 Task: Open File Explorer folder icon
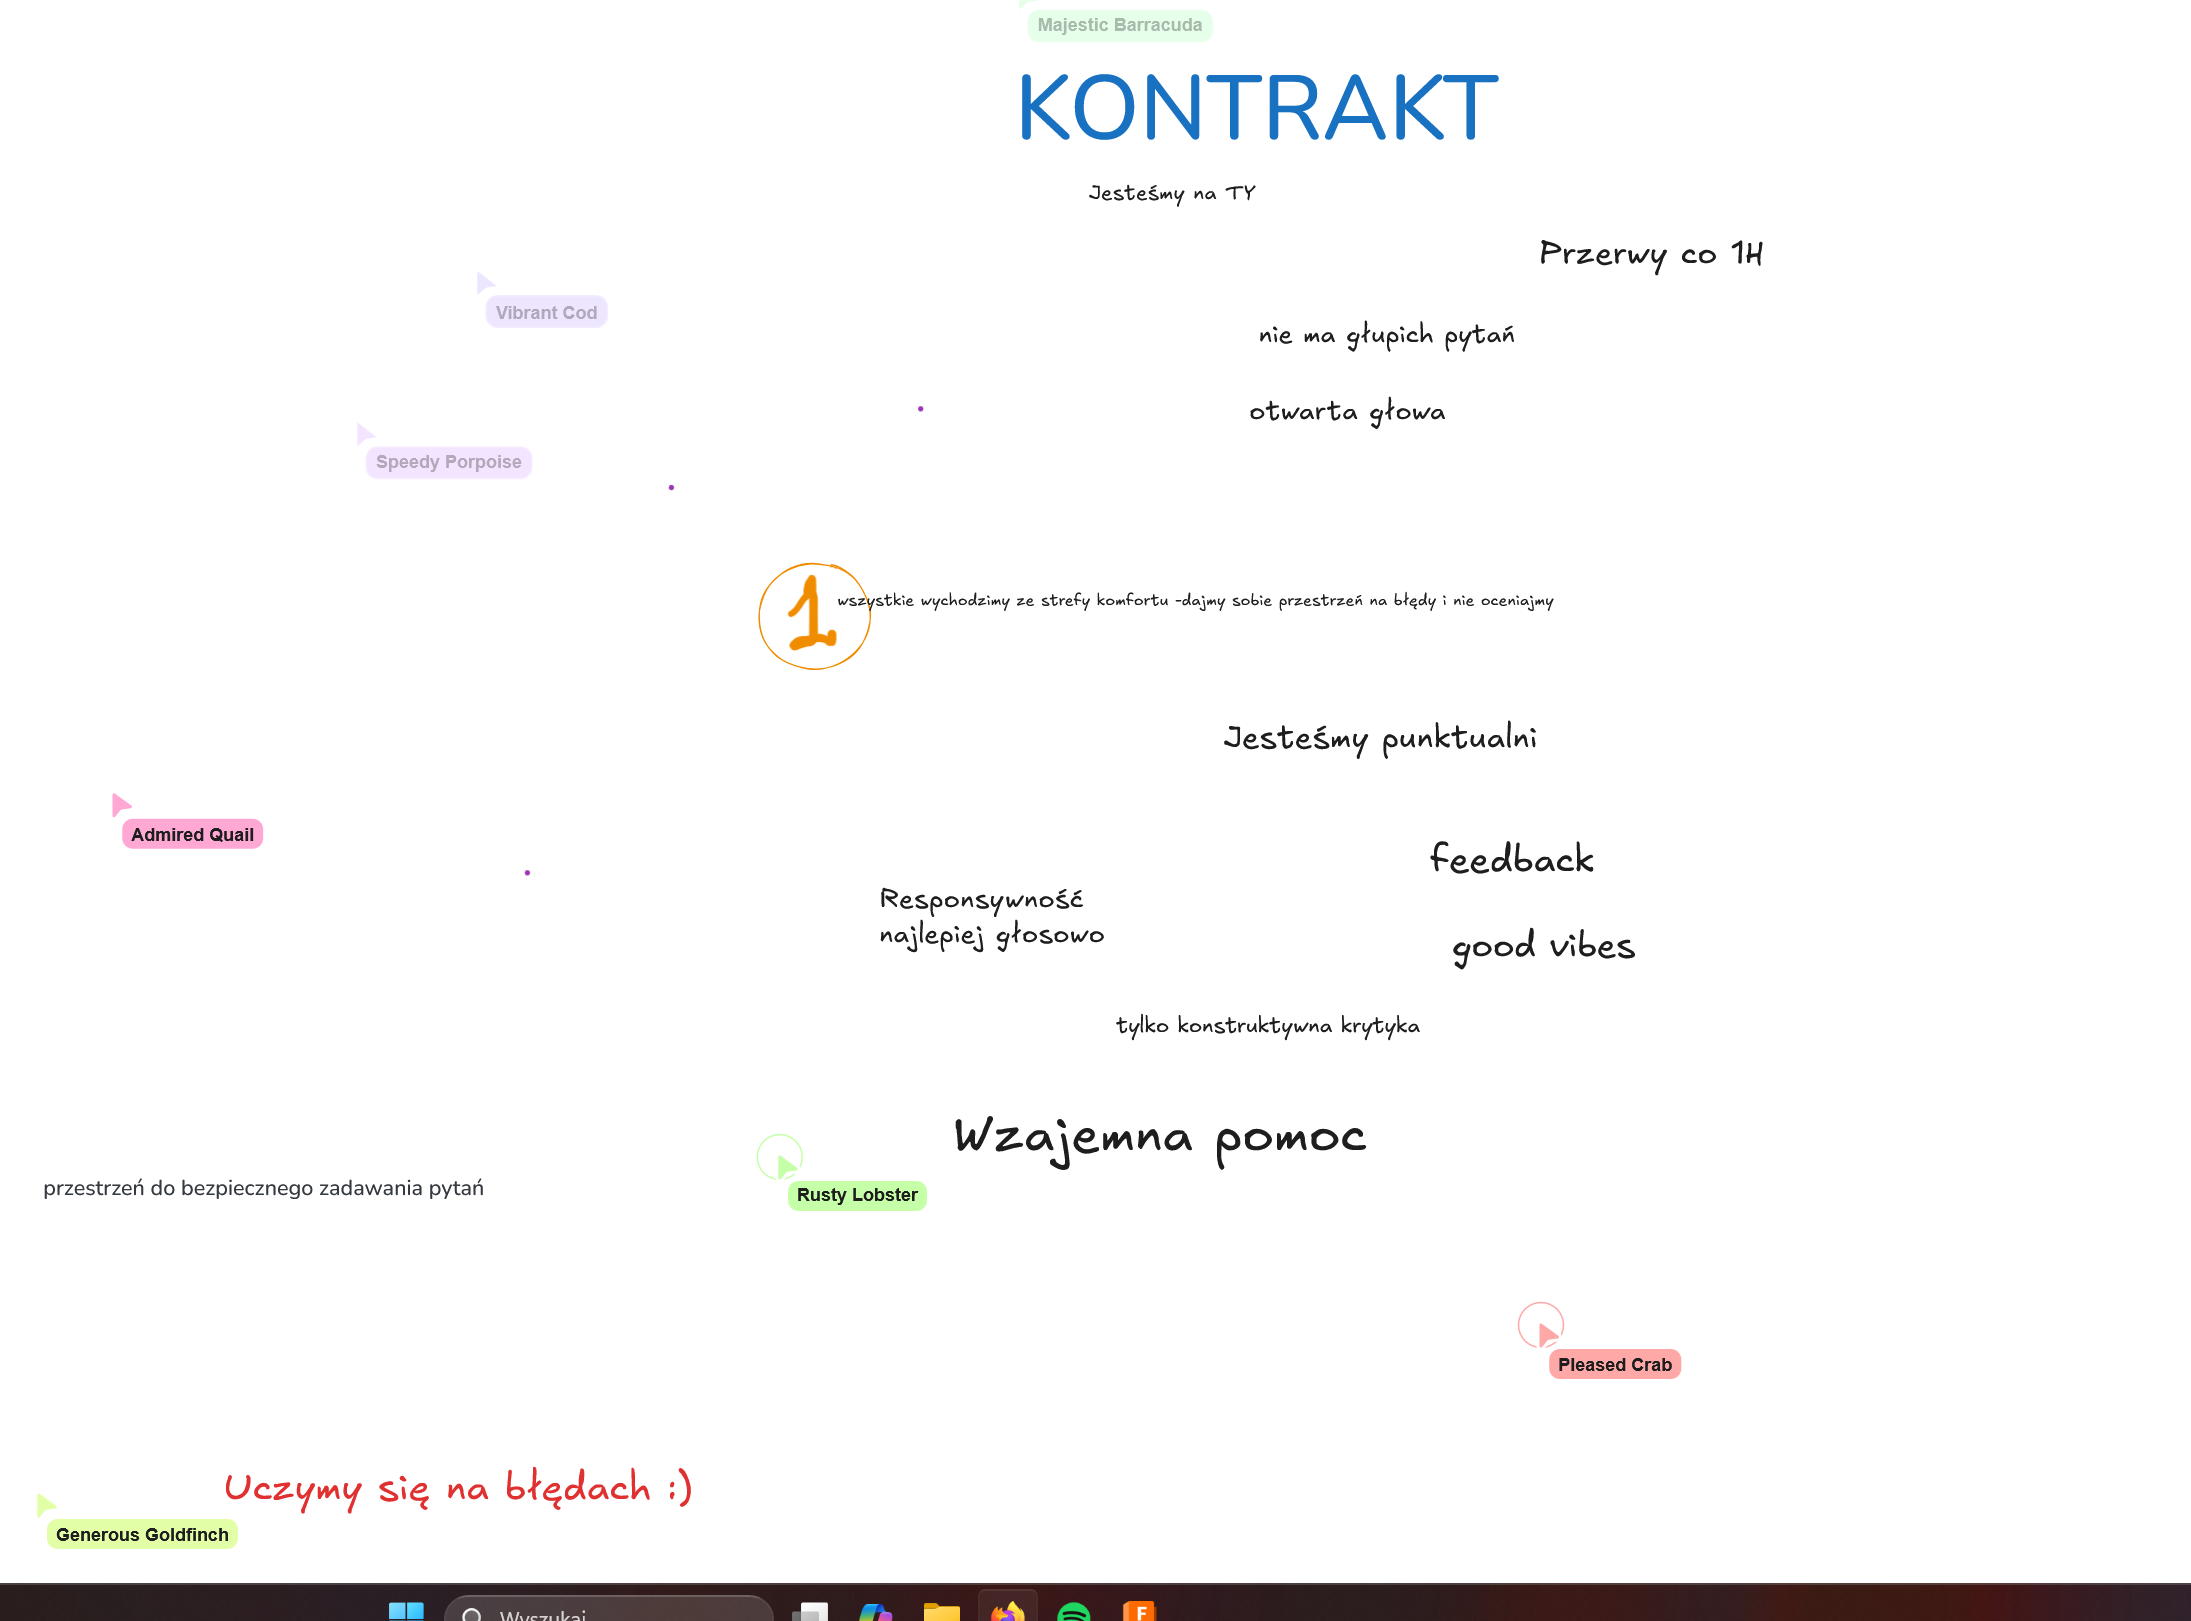click(x=941, y=1611)
